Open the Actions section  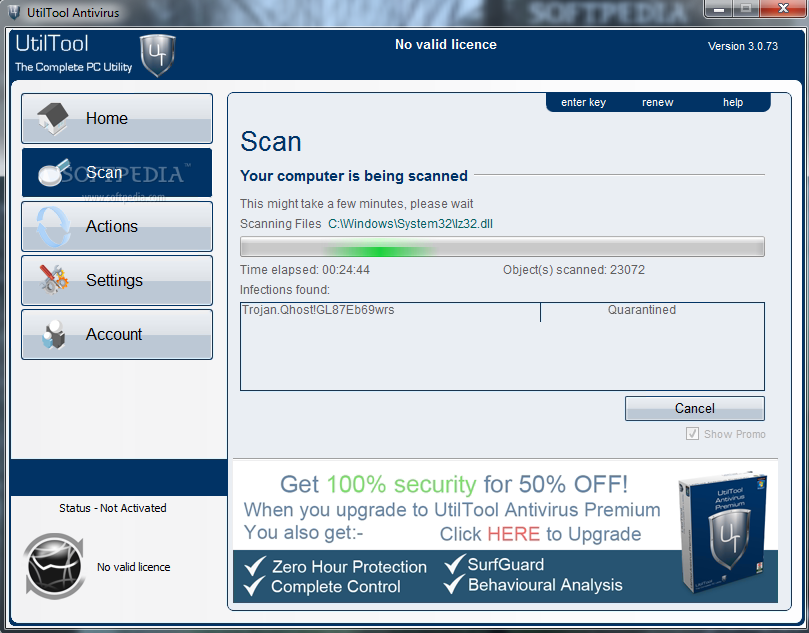117,226
